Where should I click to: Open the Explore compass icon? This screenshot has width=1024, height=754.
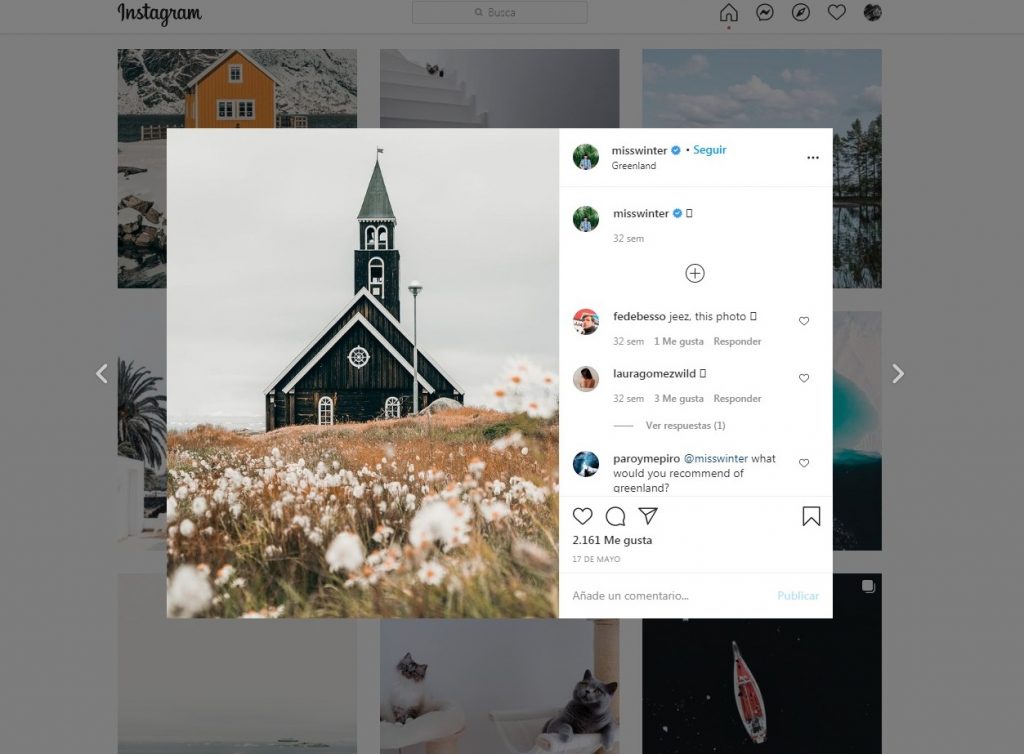(801, 14)
